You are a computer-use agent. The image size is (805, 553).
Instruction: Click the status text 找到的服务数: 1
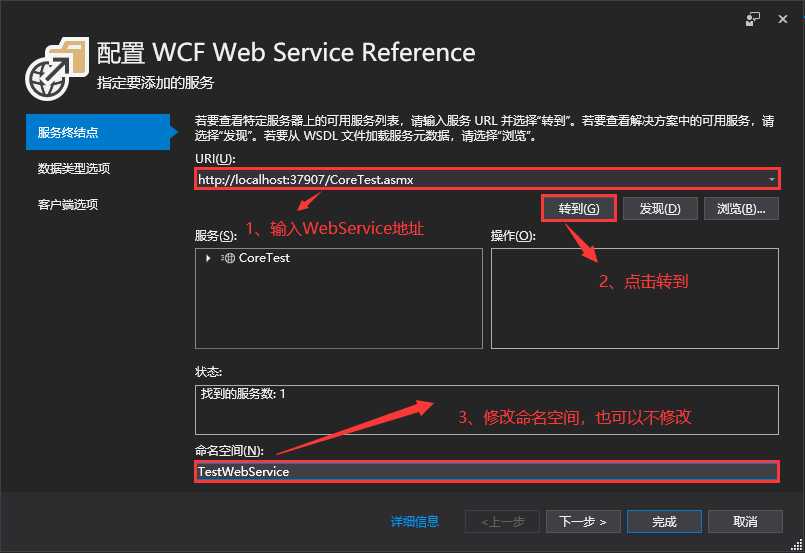tap(243, 394)
